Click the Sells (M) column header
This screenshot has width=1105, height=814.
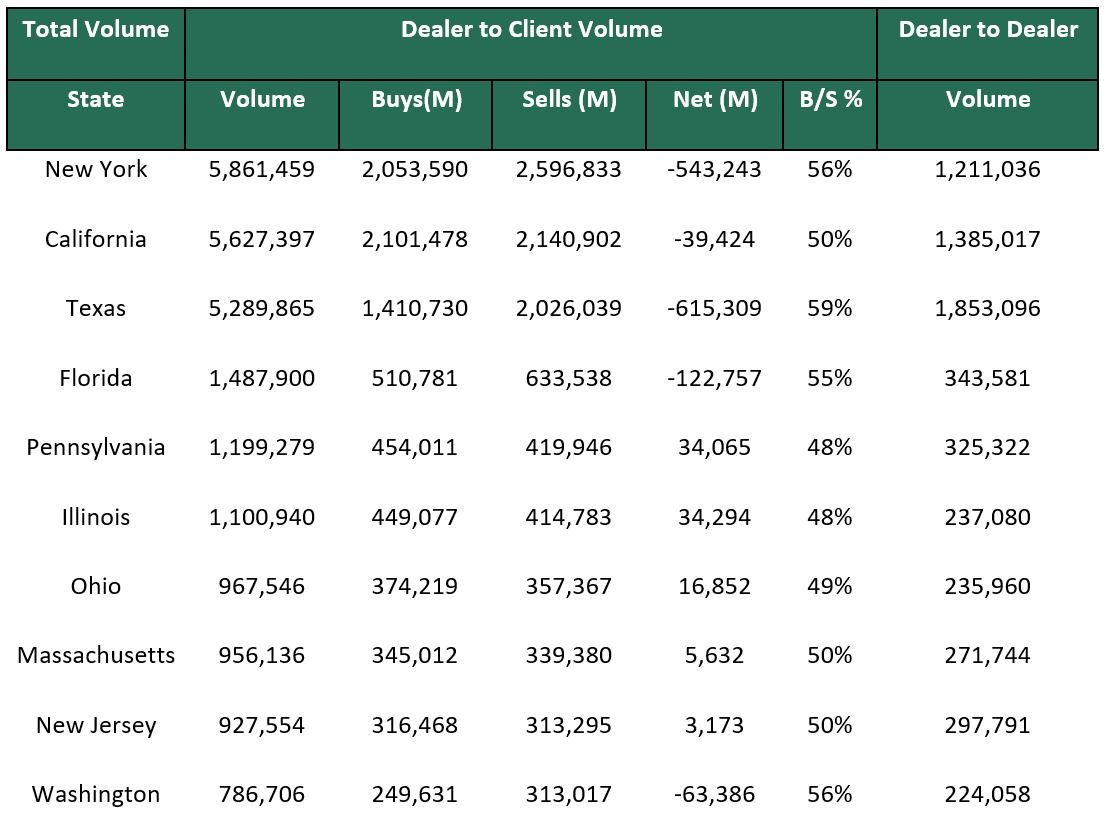pyautogui.click(x=568, y=99)
